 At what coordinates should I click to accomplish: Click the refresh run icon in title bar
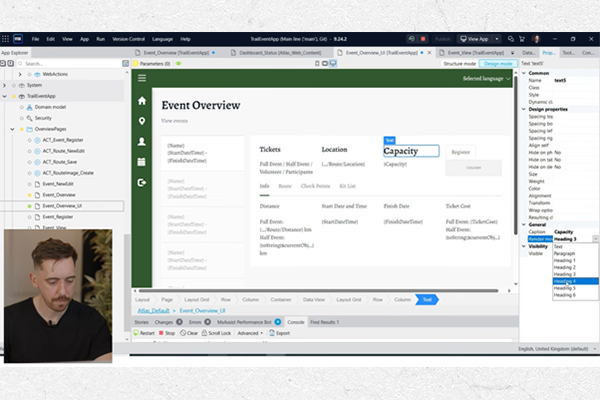pyautogui.click(x=411, y=39)
